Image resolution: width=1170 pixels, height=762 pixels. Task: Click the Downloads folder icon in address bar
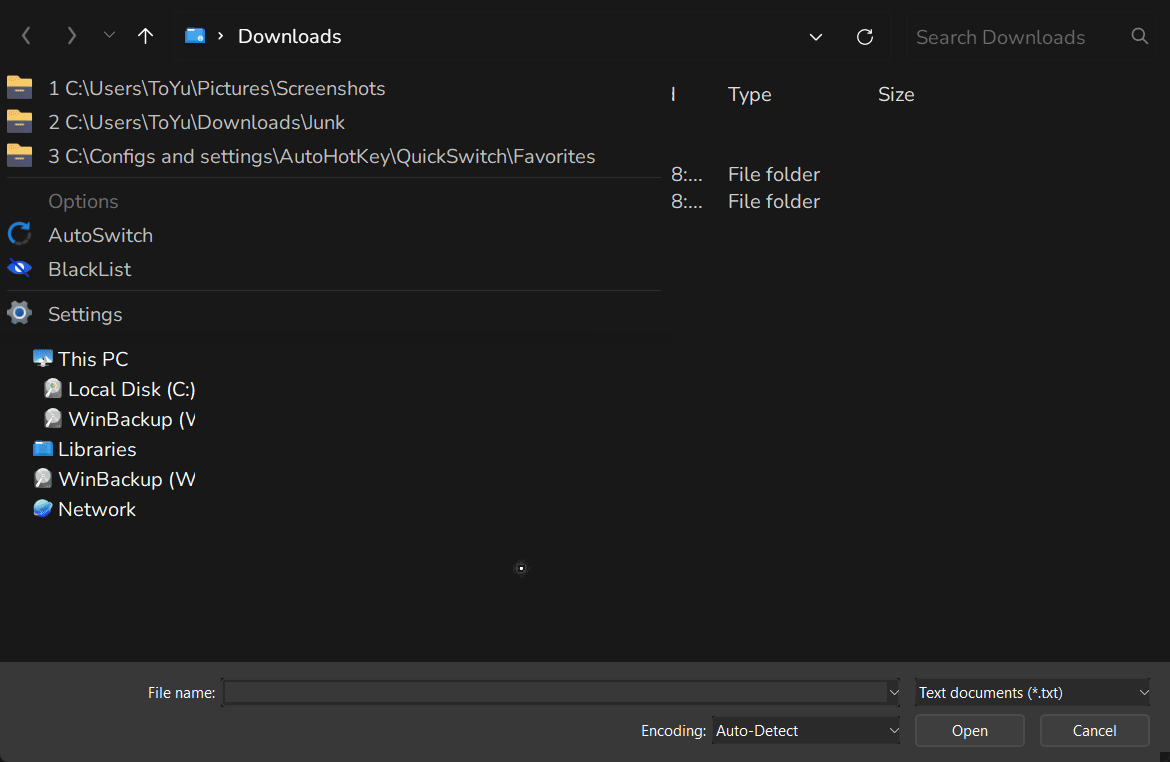pos(195,35)
